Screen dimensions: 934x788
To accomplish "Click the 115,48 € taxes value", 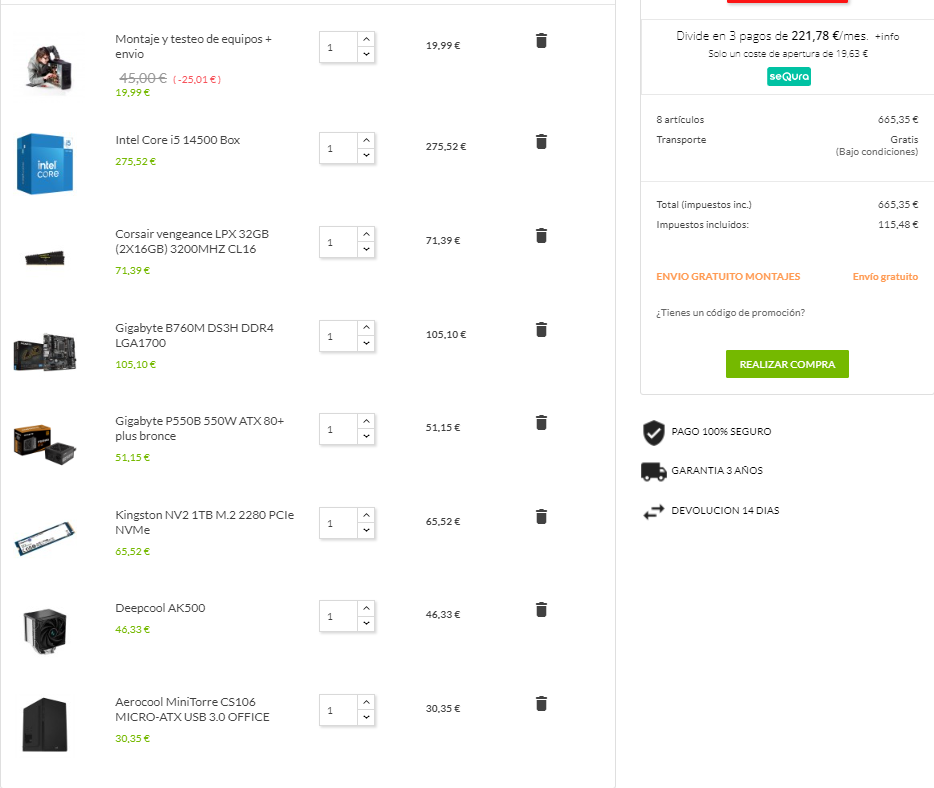I will click(x=898, y=225).
